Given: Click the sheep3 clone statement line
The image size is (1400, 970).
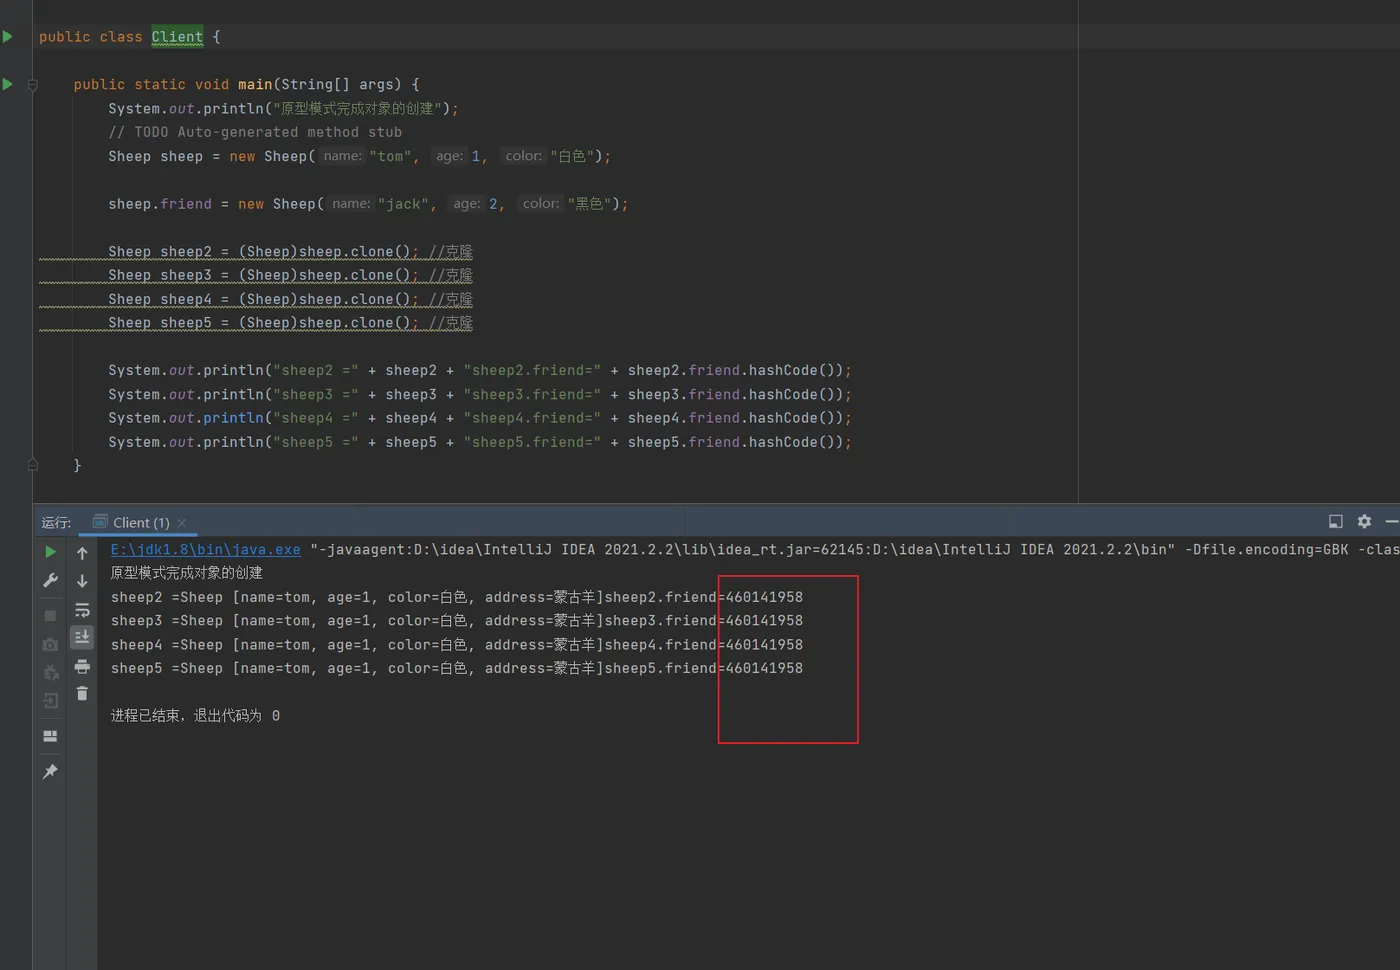Looking at the screenshot, I should (290, 275).
